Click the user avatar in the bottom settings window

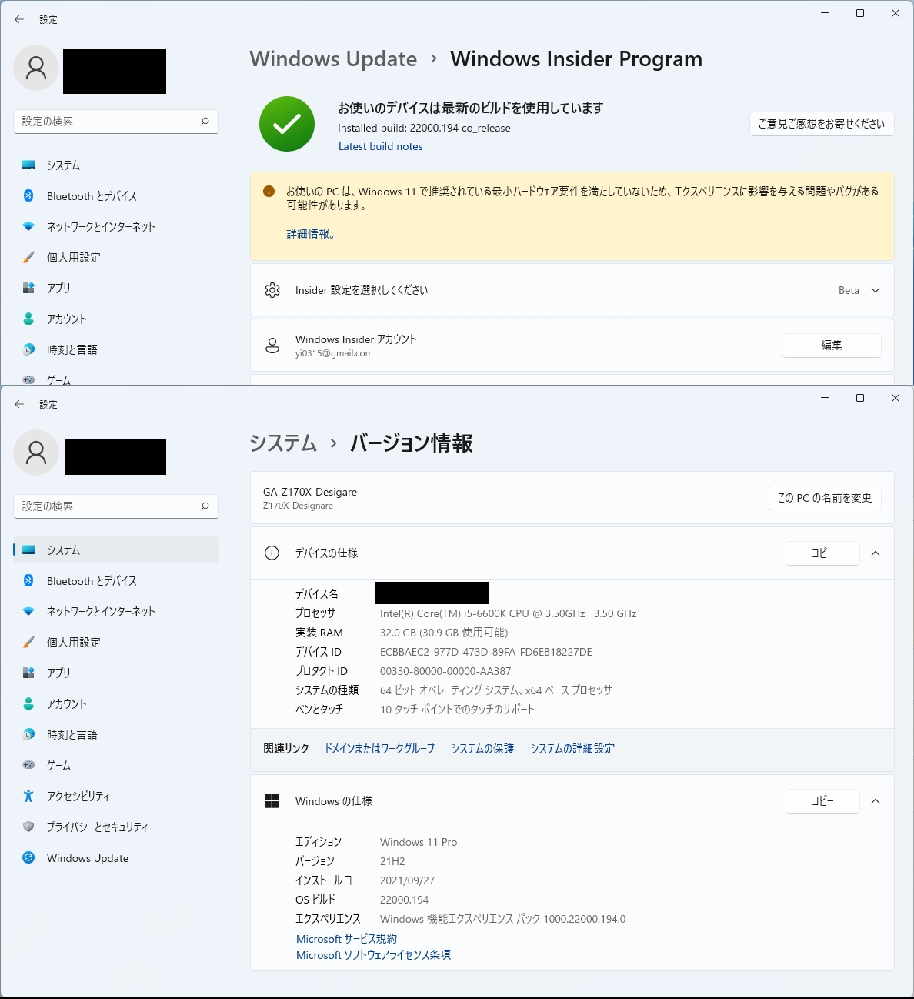(x=36, y=452)
